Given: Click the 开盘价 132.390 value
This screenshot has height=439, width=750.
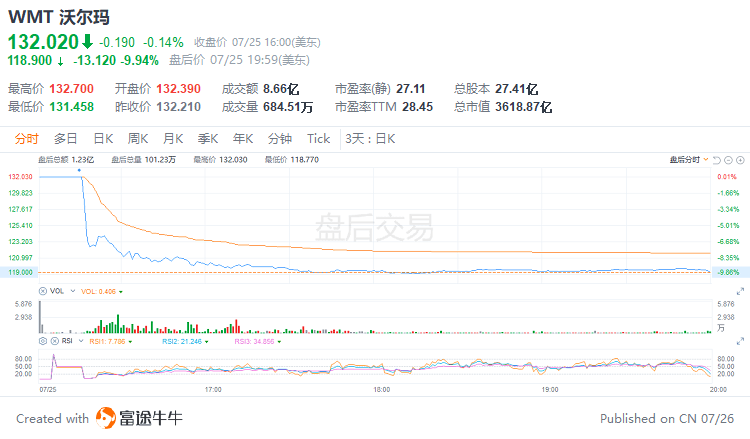Looking at the screenshot, I should click(178, 89).
